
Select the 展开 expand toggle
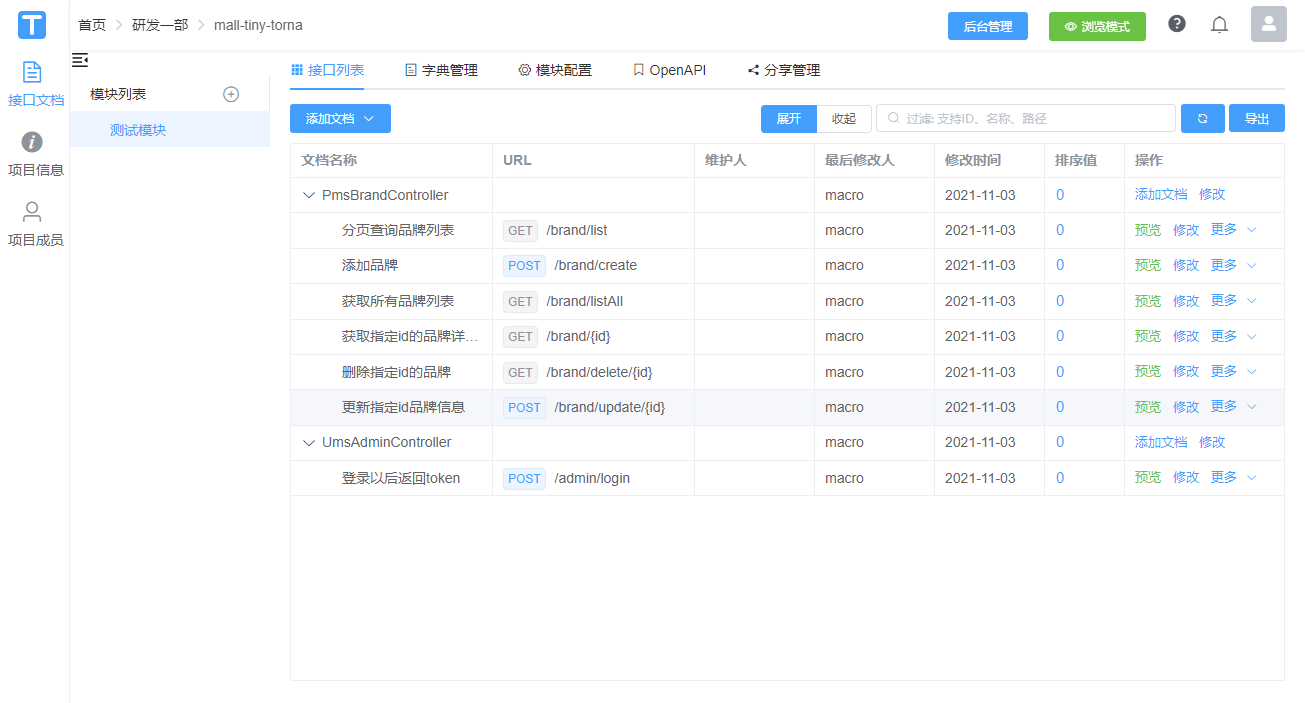[789, 118]
